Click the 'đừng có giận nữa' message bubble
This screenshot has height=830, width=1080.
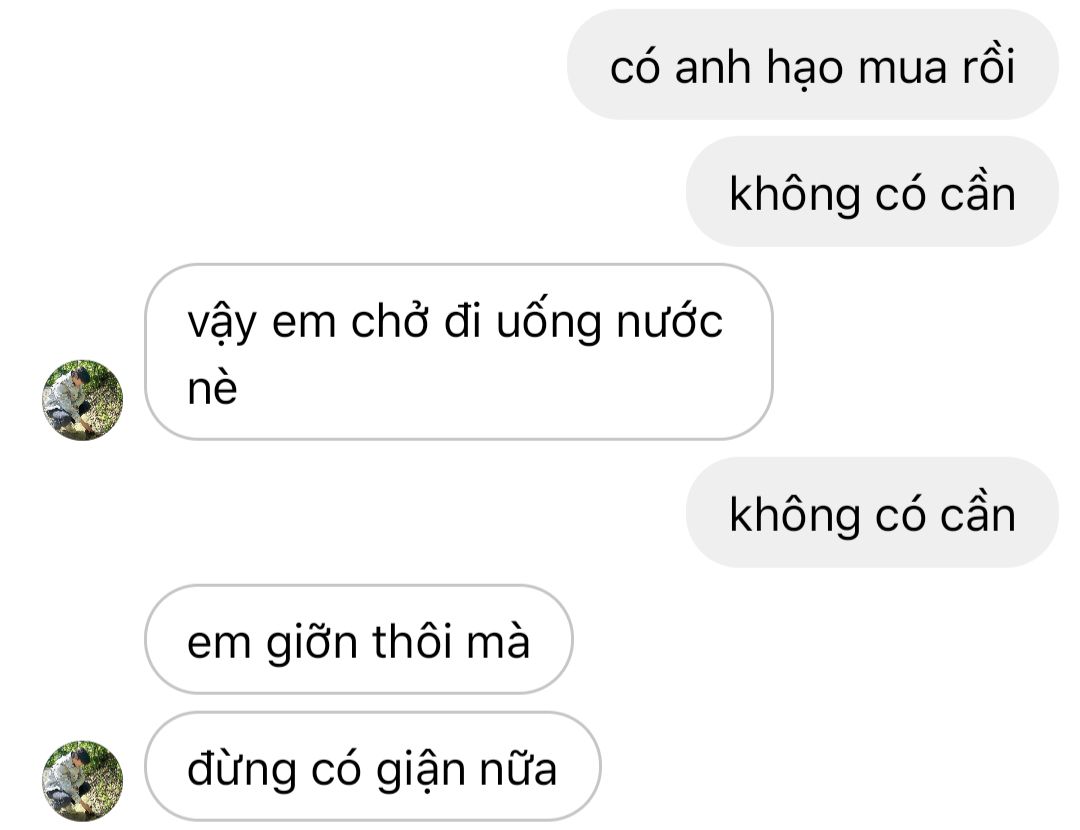(x=373, y=767)
